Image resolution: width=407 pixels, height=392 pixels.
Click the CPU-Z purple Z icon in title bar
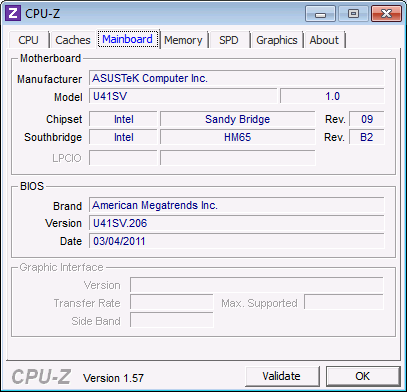13,14
